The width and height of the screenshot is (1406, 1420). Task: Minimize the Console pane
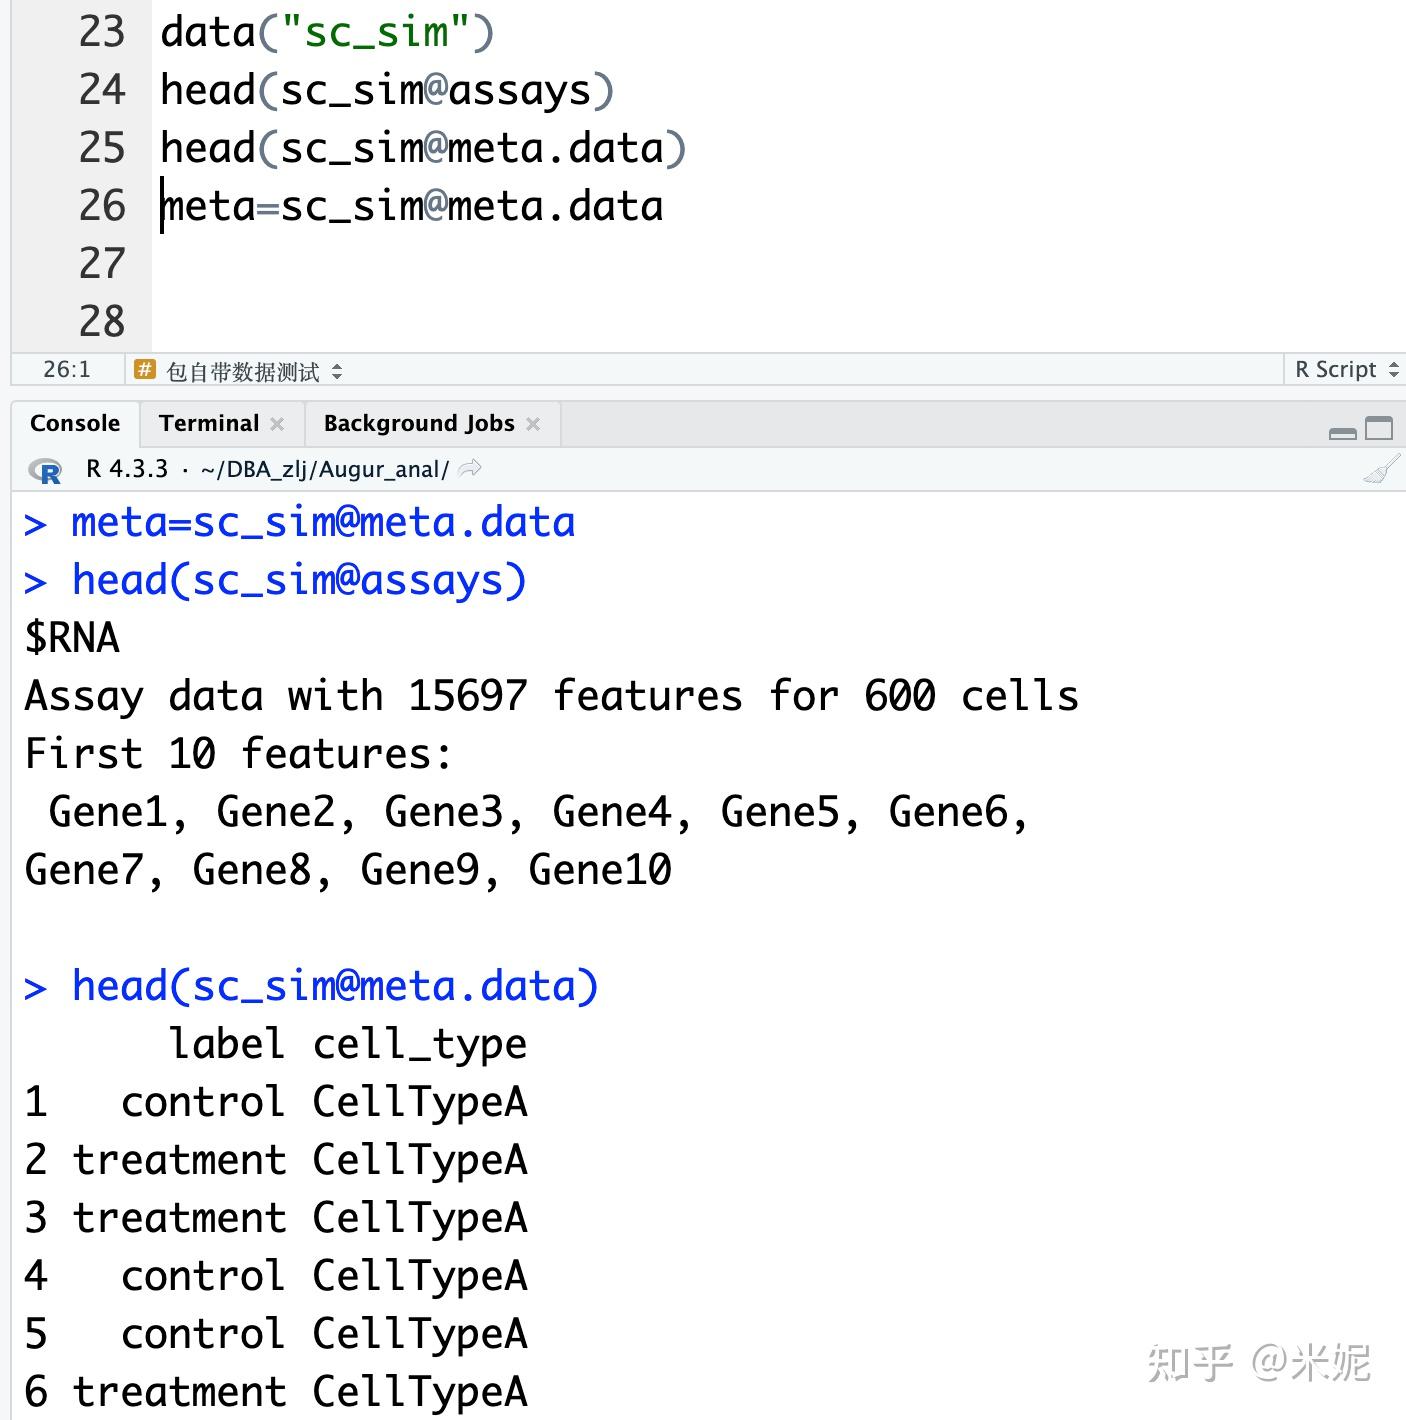pos(1342,430)
